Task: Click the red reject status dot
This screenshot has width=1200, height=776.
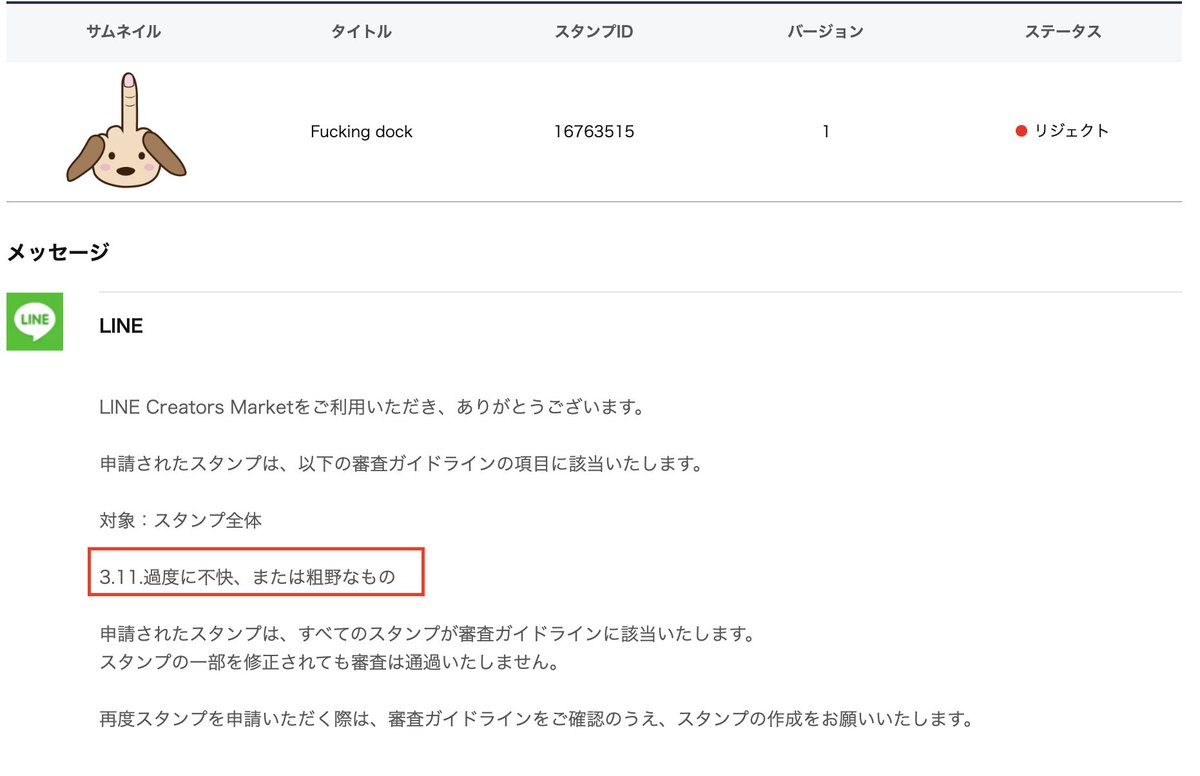Action: pos(1021,131)
